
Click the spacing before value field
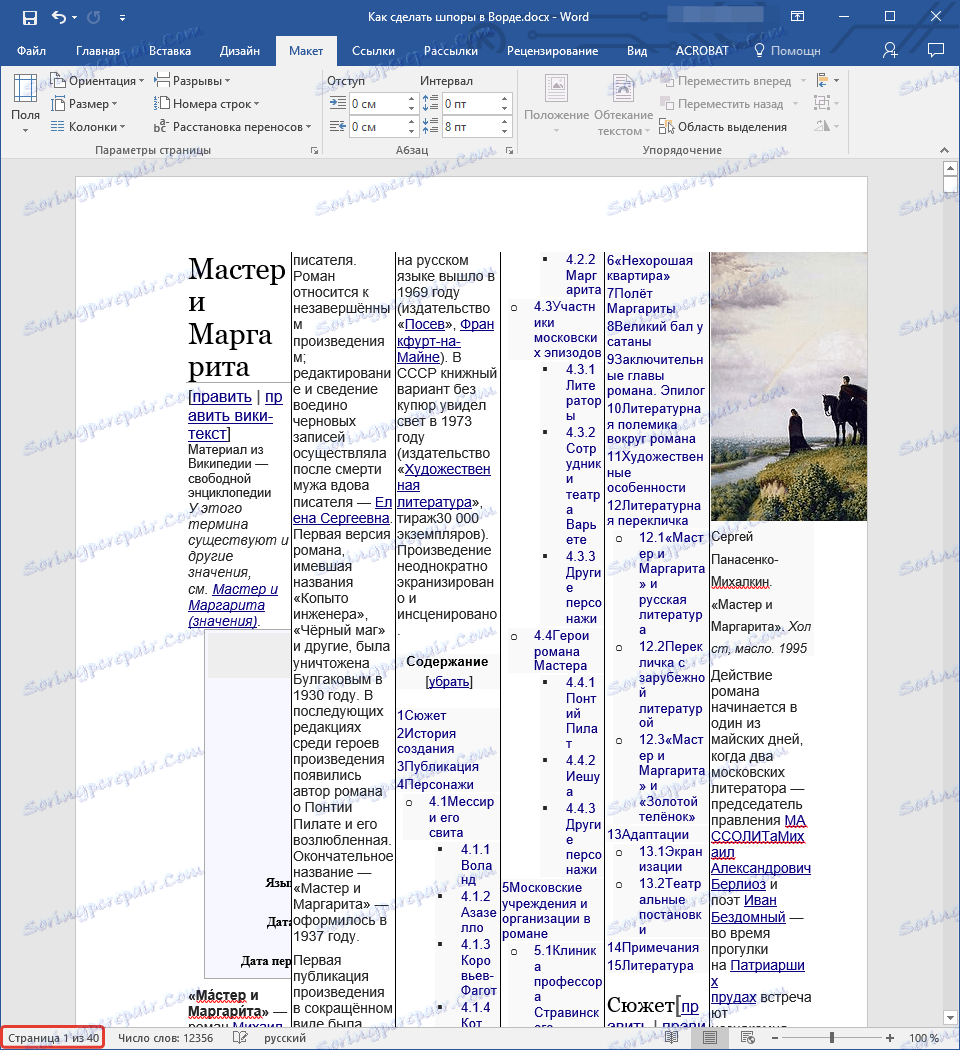tap(470, 104)
